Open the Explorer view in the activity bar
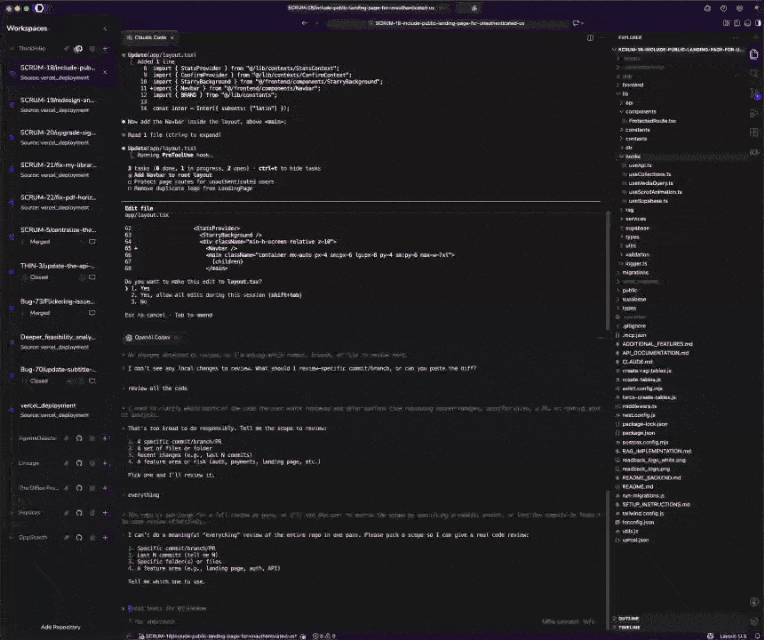The image size is (764, 640). 754,54
